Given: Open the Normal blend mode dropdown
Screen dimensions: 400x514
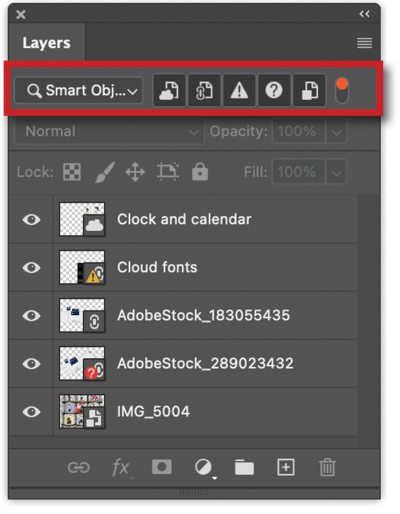Looking at the screenshot, I should tap(109, 131).
